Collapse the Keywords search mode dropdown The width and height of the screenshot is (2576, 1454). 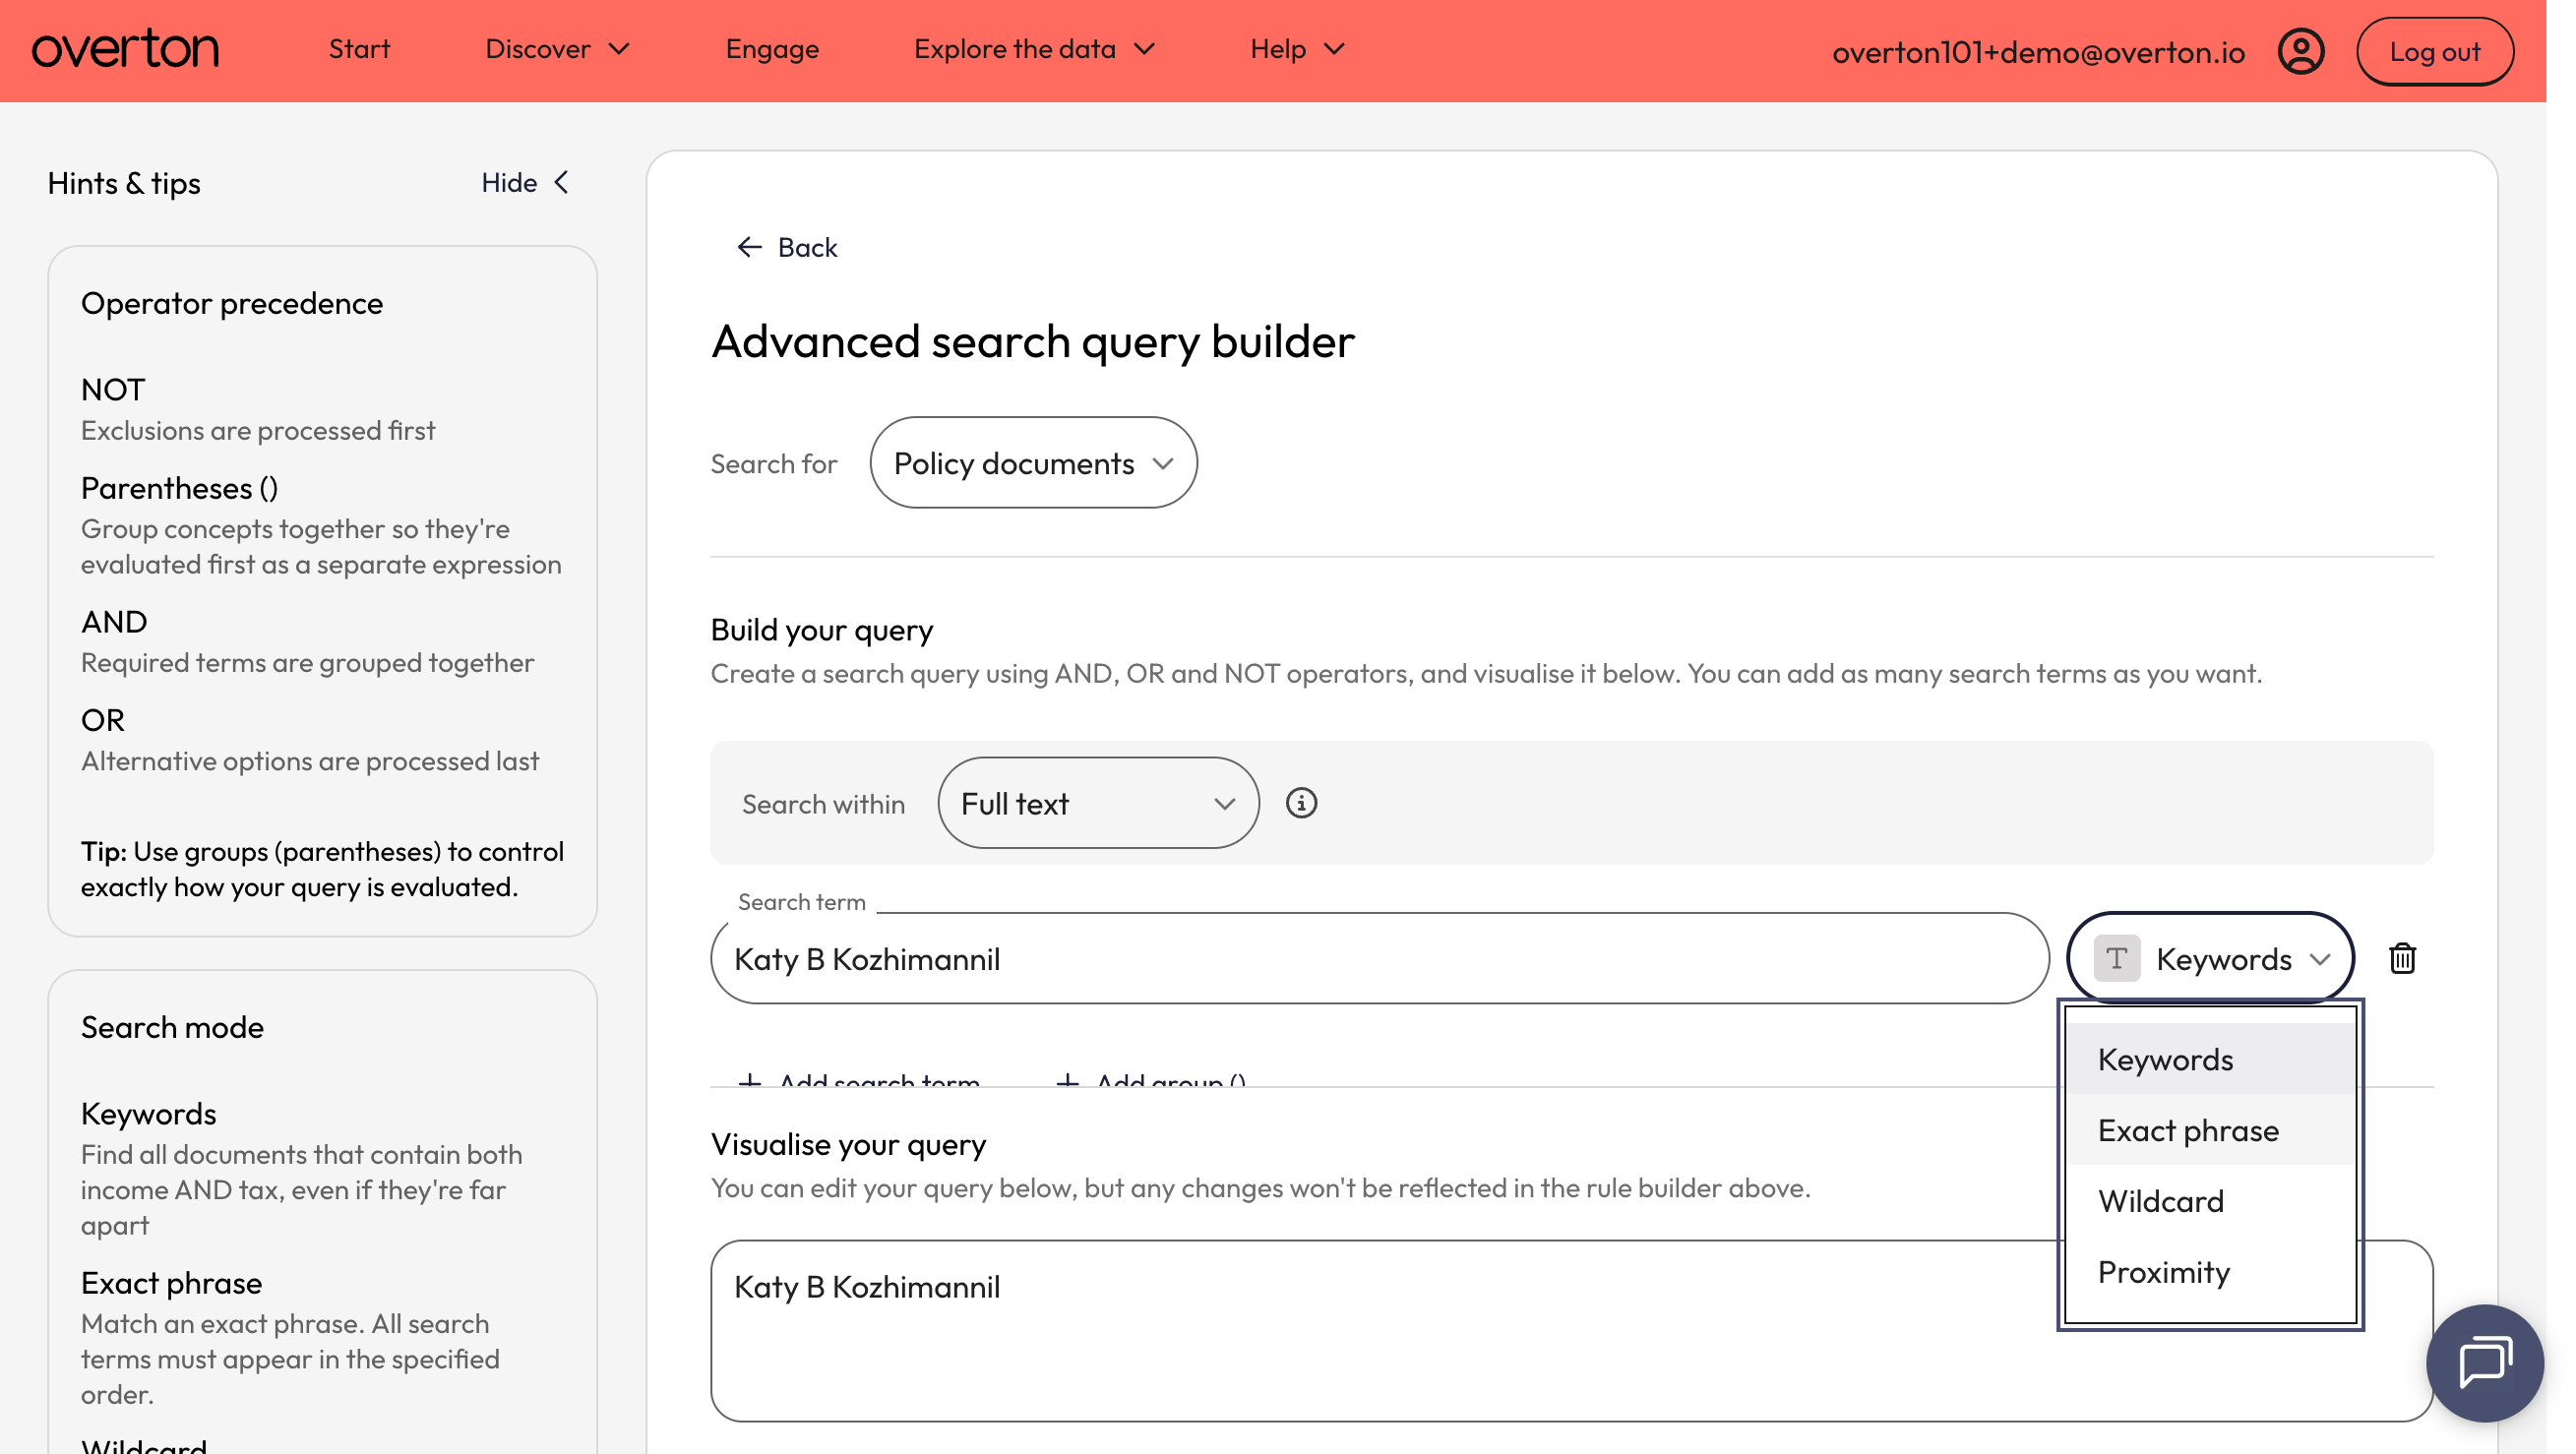point(2209,958)
